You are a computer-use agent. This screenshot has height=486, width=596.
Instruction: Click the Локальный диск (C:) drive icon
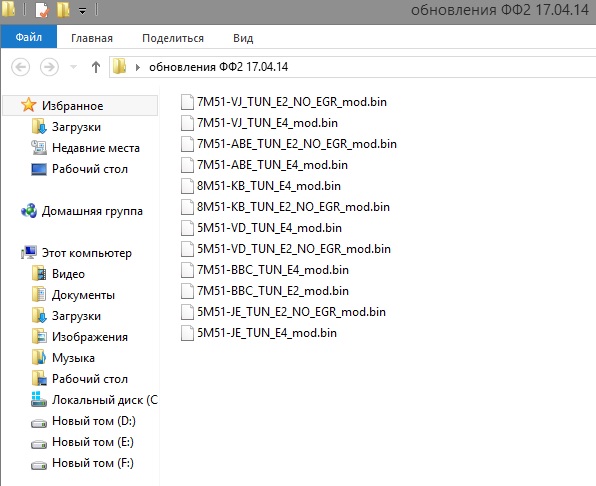pyautogui.click(x=38, y=399)
